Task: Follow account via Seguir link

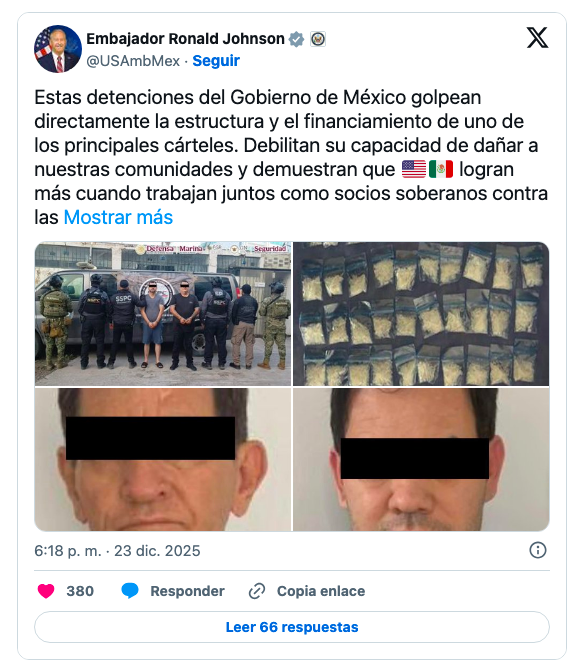Action: click(216, 61)
